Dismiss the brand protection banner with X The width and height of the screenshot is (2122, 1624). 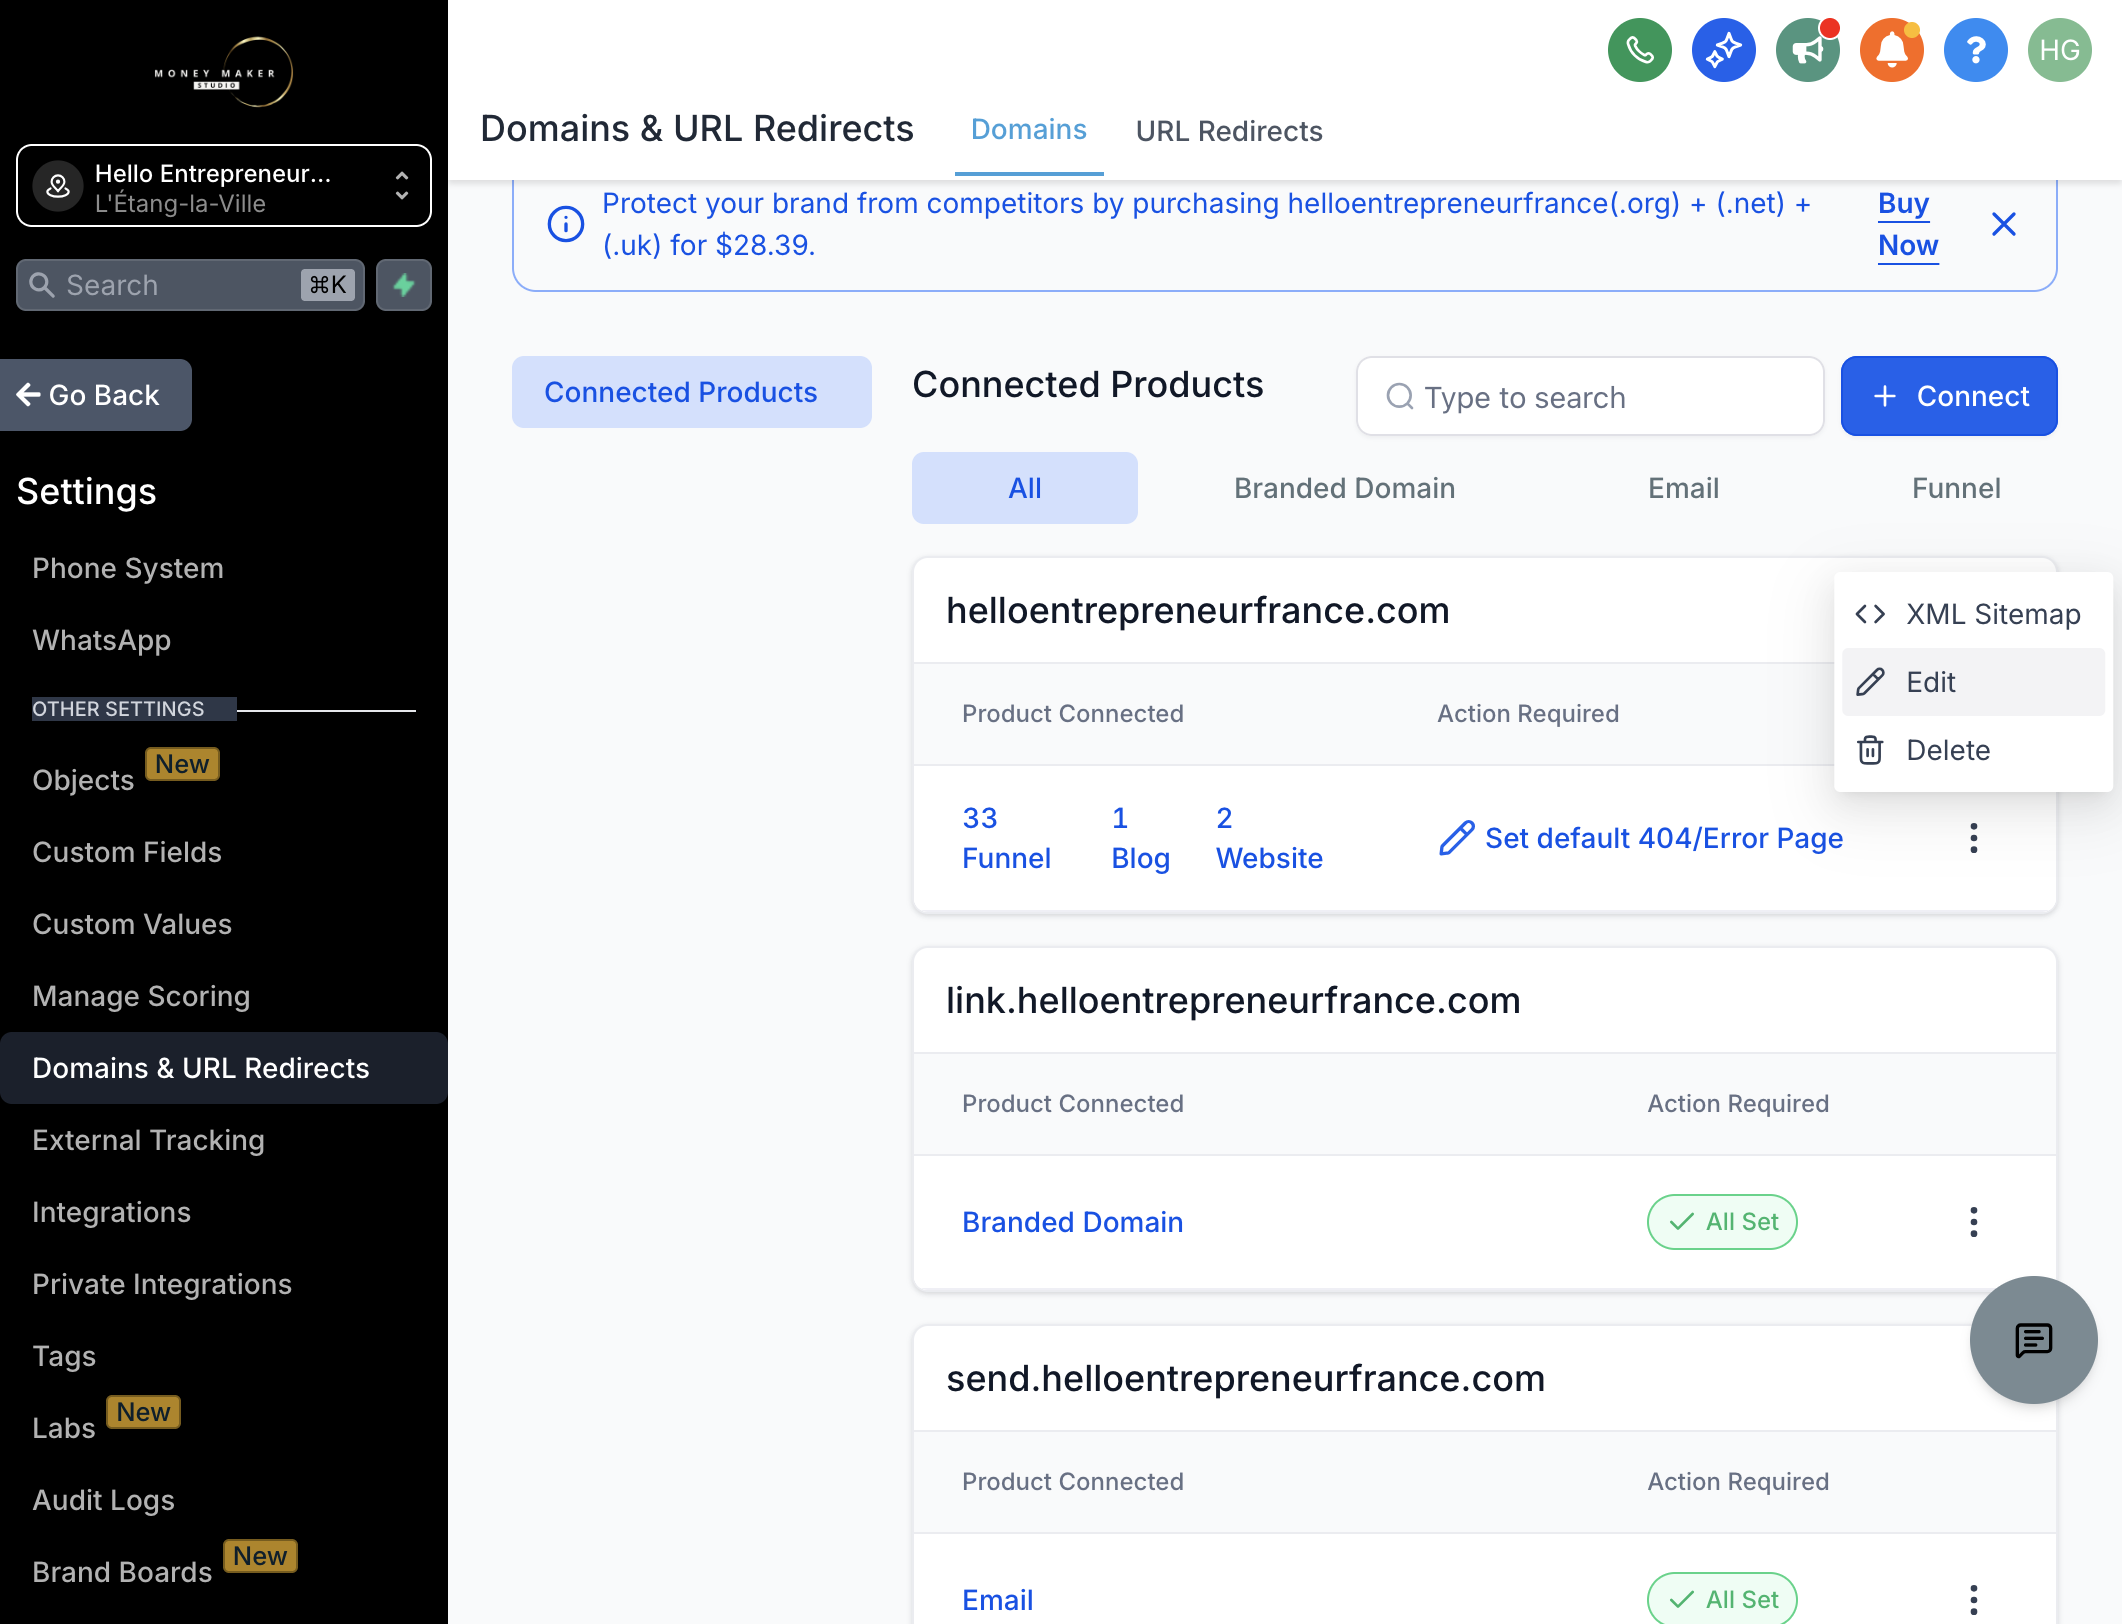[x=2004, y=224]
